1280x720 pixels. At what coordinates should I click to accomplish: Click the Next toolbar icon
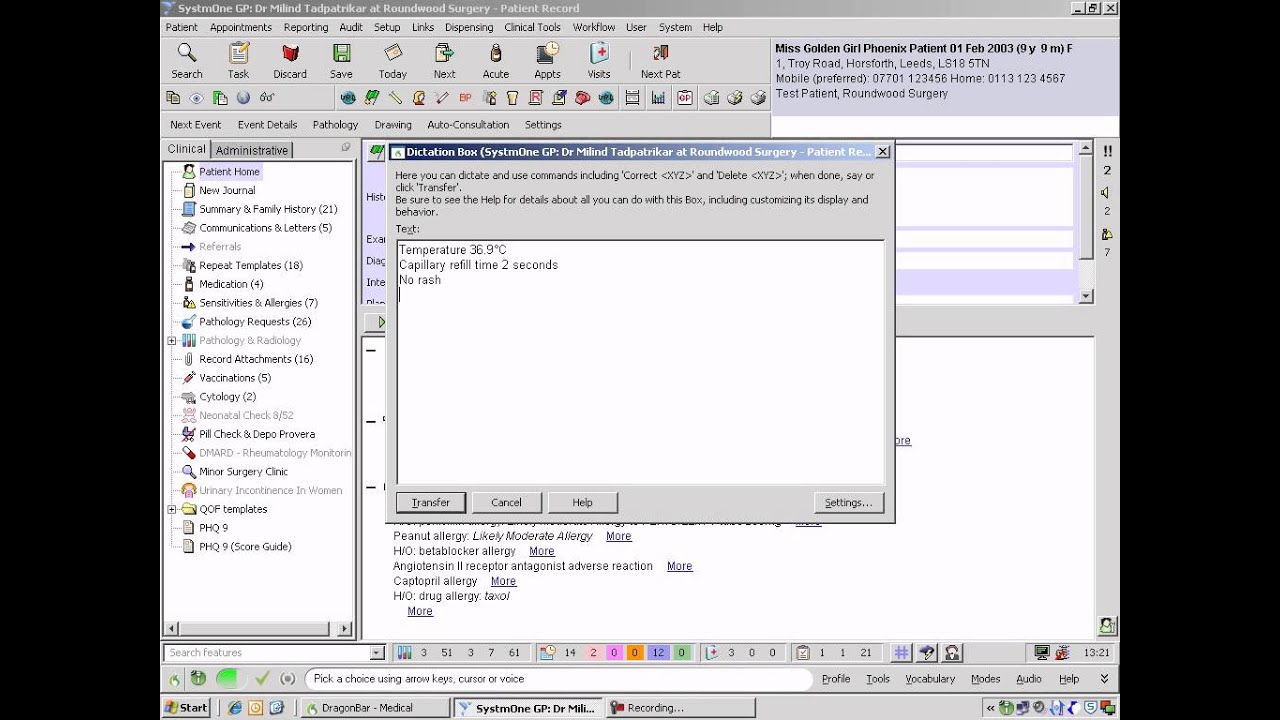[x=445, y=61]
